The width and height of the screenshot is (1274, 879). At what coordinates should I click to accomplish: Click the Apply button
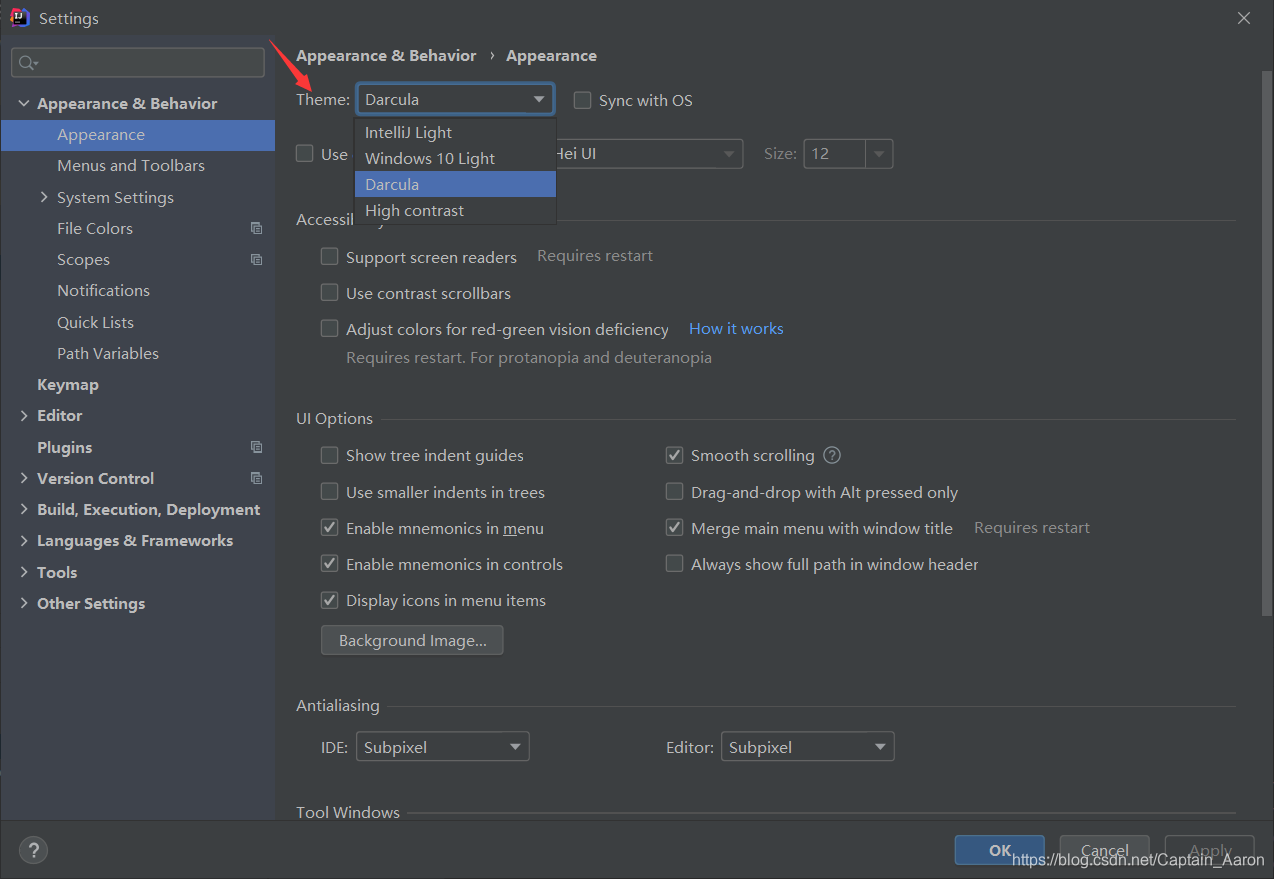pos(1209,850)
